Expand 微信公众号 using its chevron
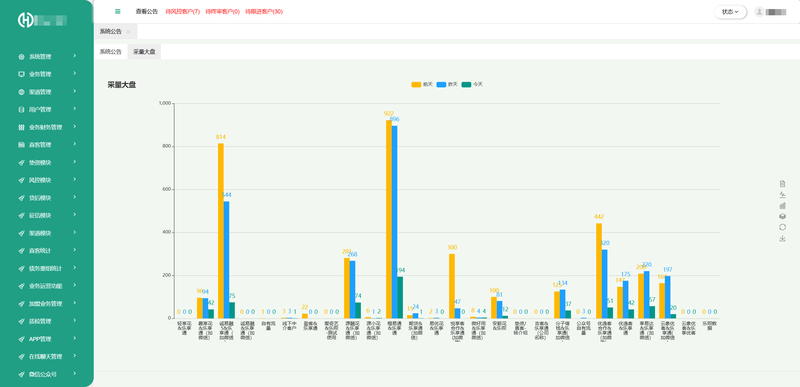Screen dimensions: 800x387 (74, 373)
